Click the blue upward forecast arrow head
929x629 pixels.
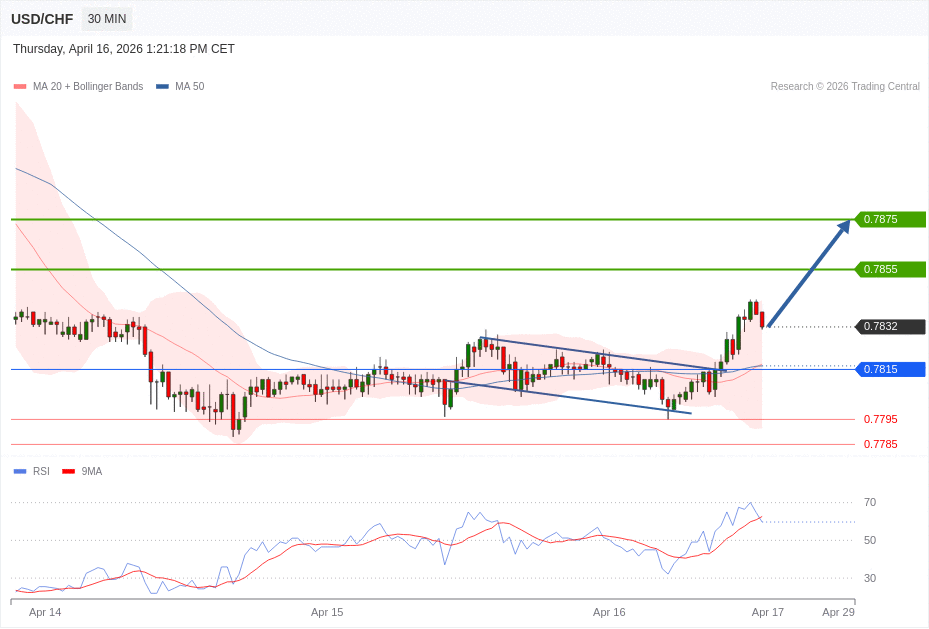[843, 227]
